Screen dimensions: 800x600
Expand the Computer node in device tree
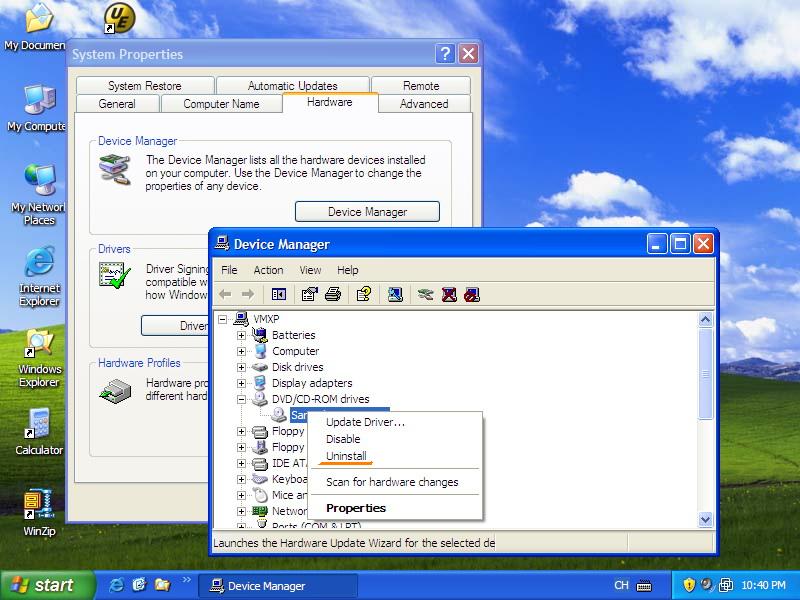coord(241,351)
